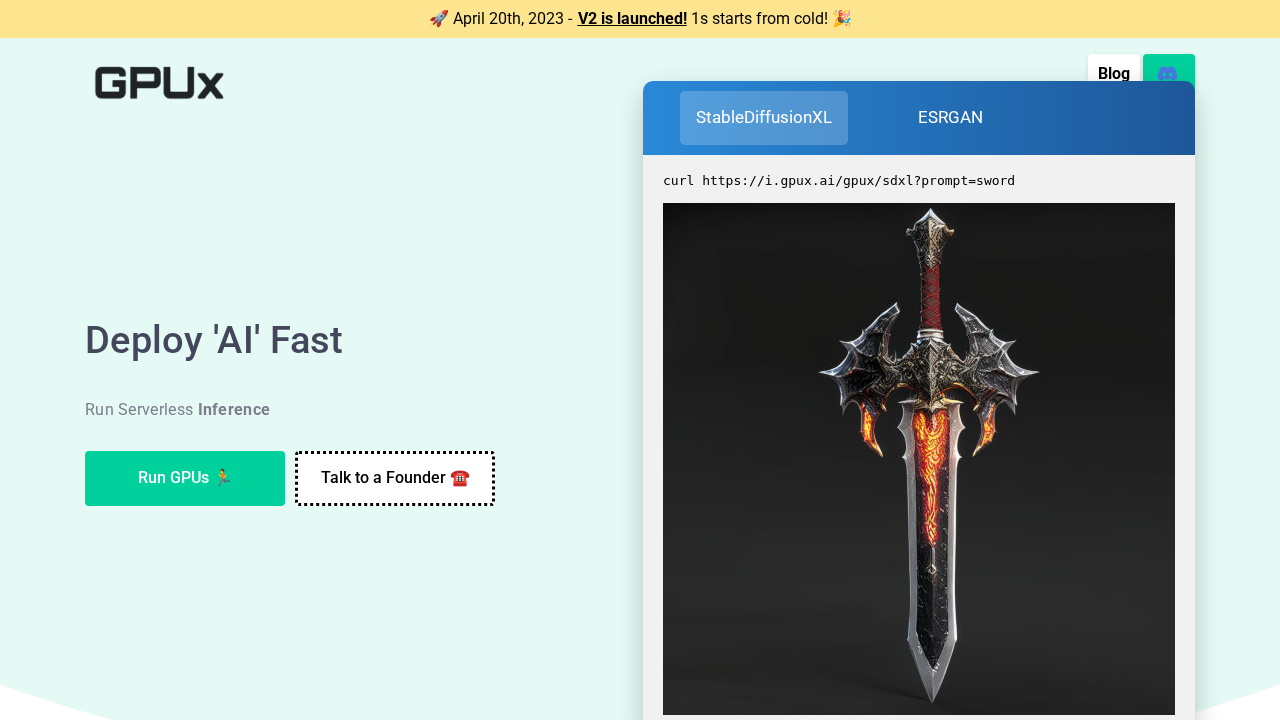1280x720 pixels.
Task: Click the curl command text
Action: [x=838, y=181]
